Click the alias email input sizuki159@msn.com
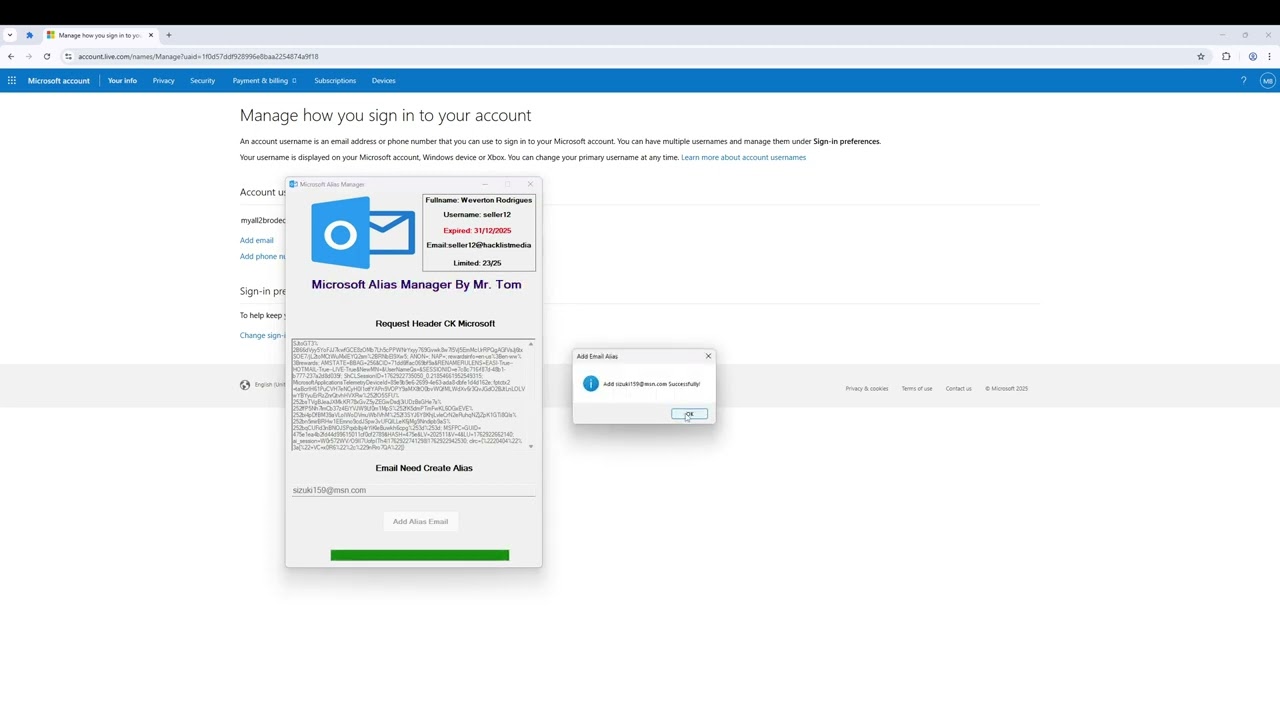The image size is (1280, 720). pos(414,490)
